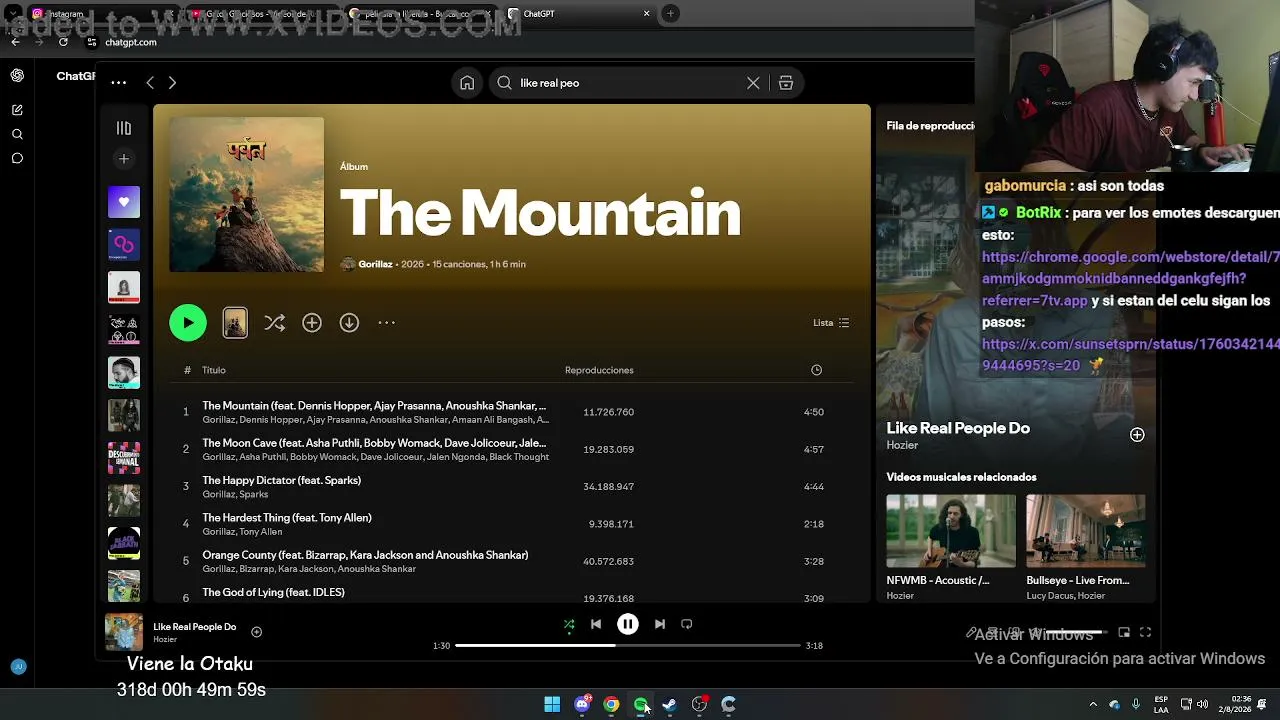The image size is (1280, 720).
Task: Open Discord from the taskbar
Action: click(x=582, y=705)
